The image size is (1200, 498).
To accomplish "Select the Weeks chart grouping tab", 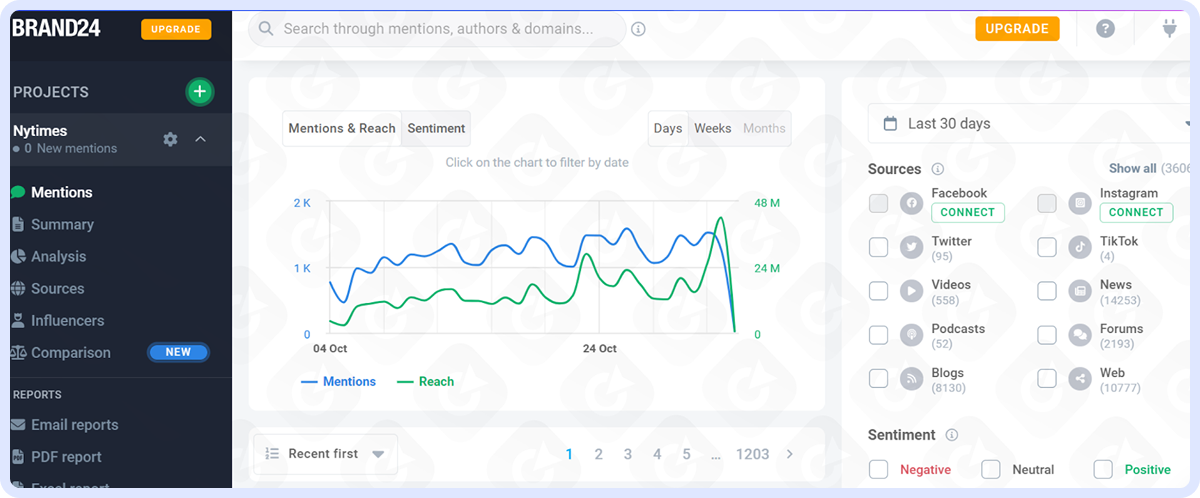I will click(x=712, y=128).
